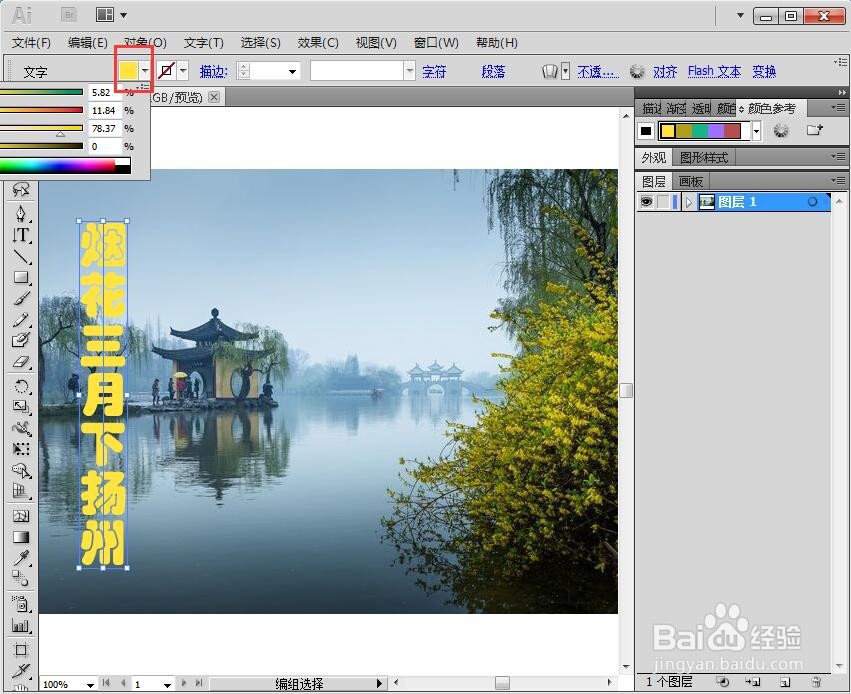Open Adobe Bridge from title bar
851x694 pixels.
(69, 15)
